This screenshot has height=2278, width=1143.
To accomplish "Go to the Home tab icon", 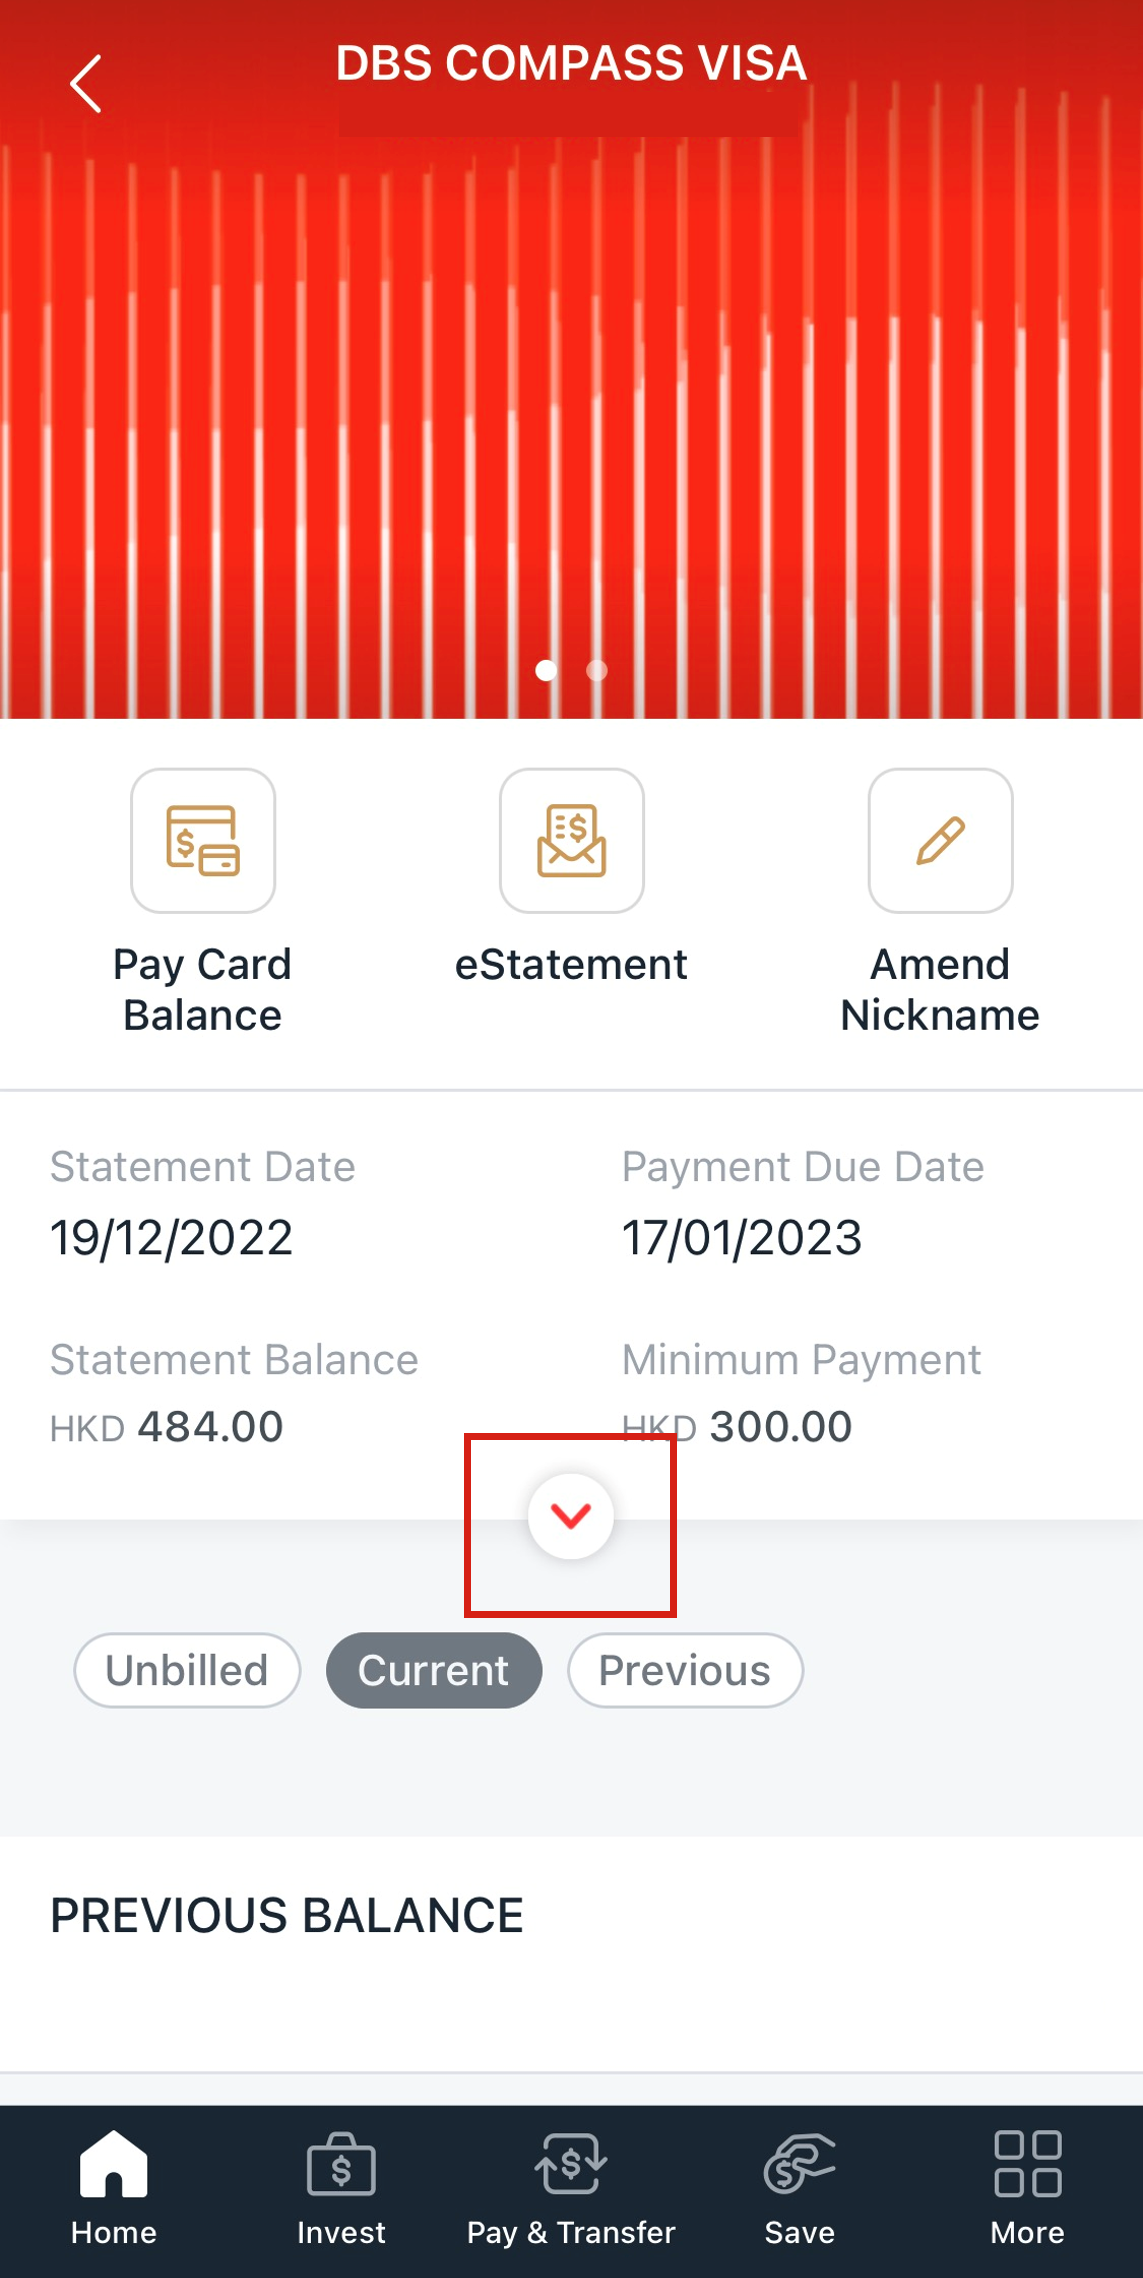I will point(113,2165).
